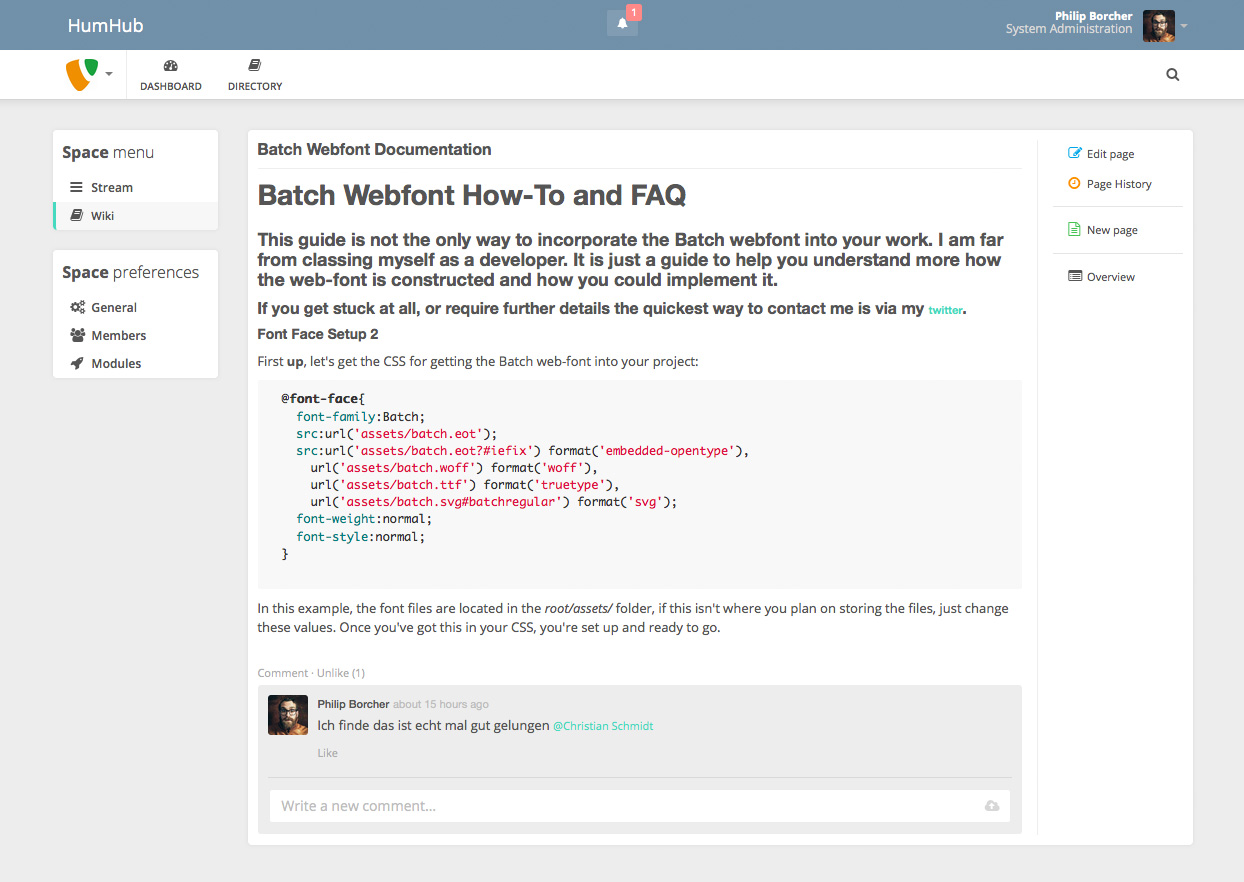
Task: Select Stream in the Space menu
Action: click(136, 187)
